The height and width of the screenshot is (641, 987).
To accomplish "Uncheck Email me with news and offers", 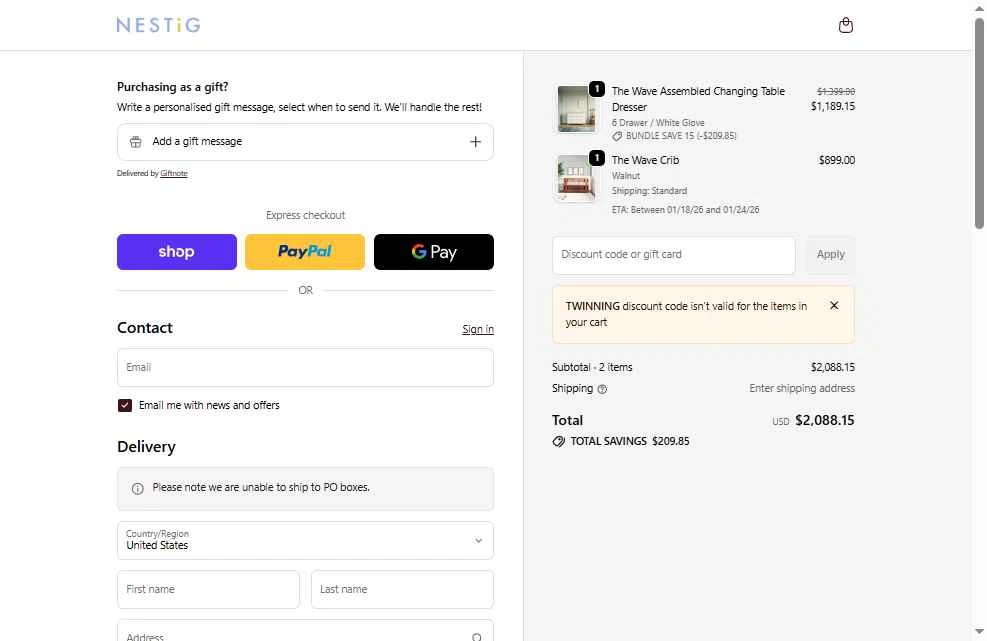I will coord(125,405).
